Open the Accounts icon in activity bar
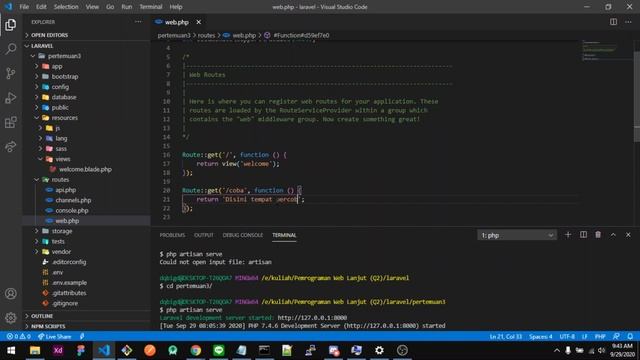 pos(11,293)
